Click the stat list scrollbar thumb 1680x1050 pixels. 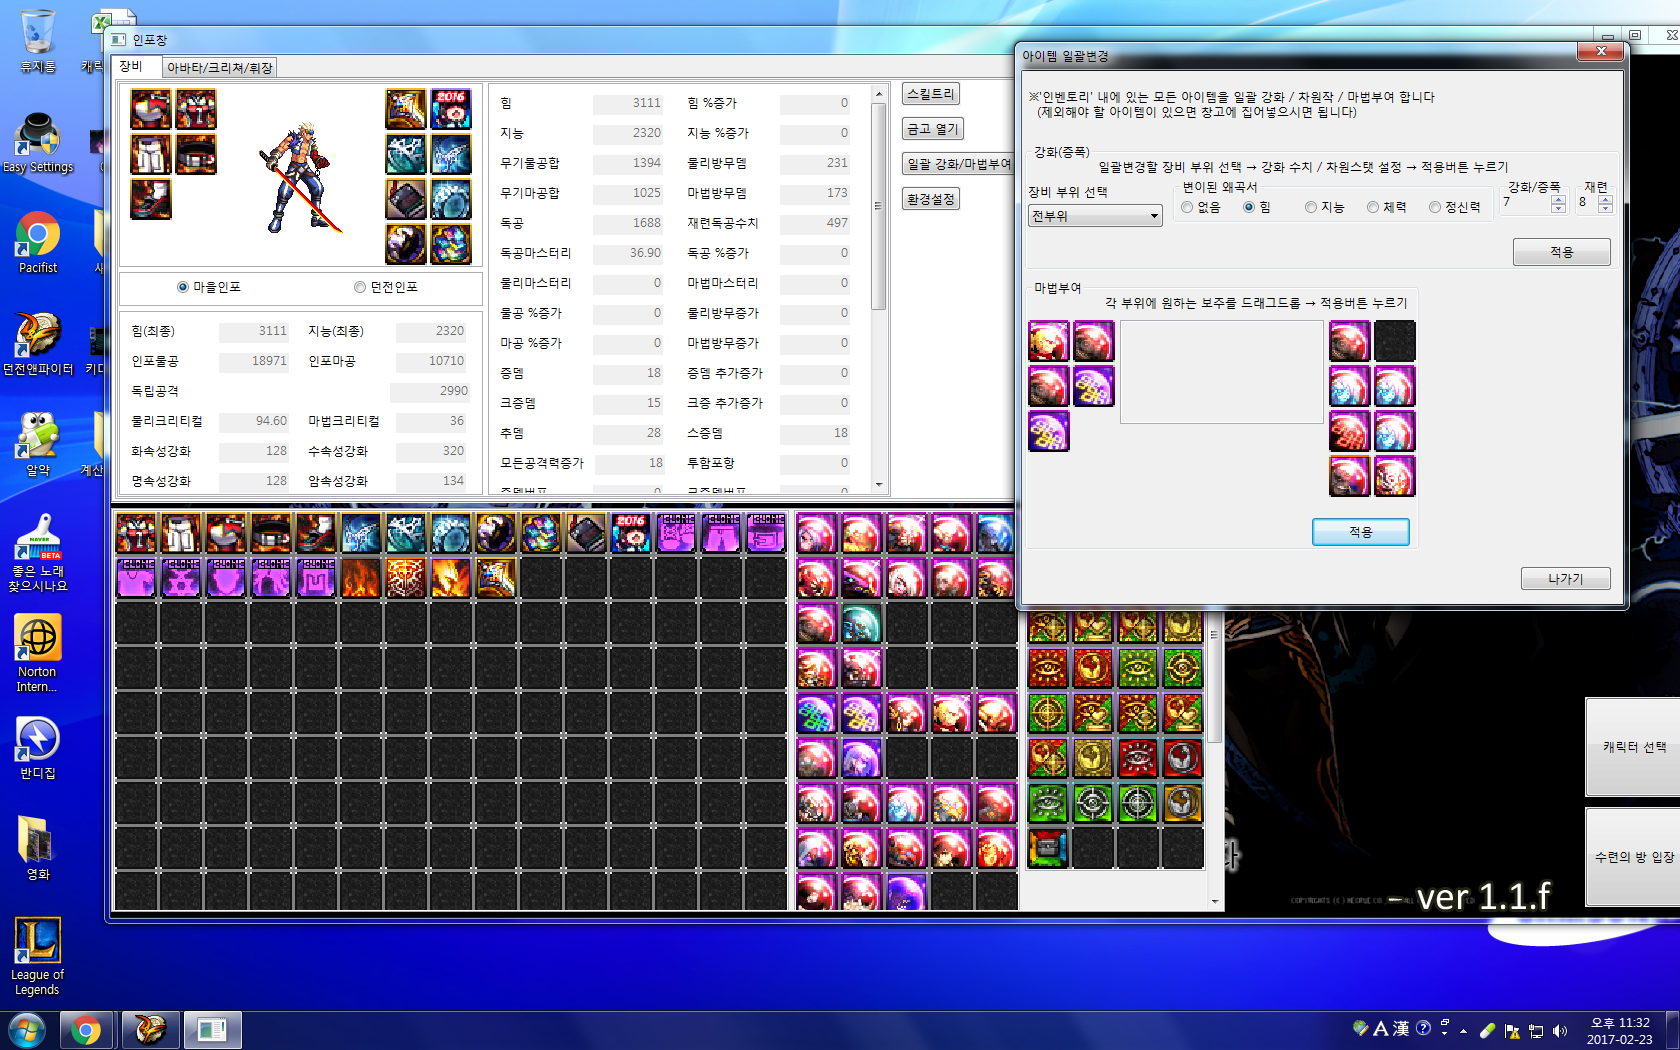pos(879,205)
